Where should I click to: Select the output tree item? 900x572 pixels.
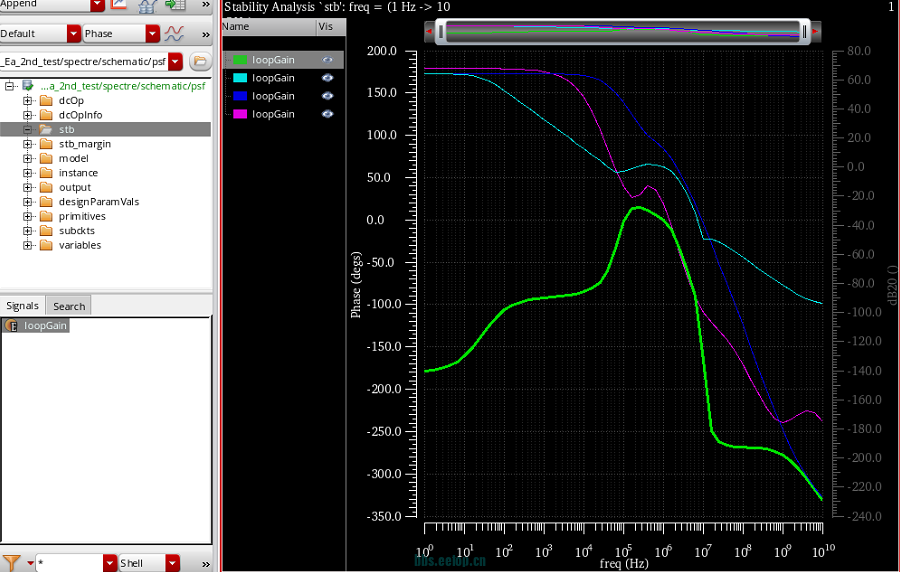click(x=75, y=187)
